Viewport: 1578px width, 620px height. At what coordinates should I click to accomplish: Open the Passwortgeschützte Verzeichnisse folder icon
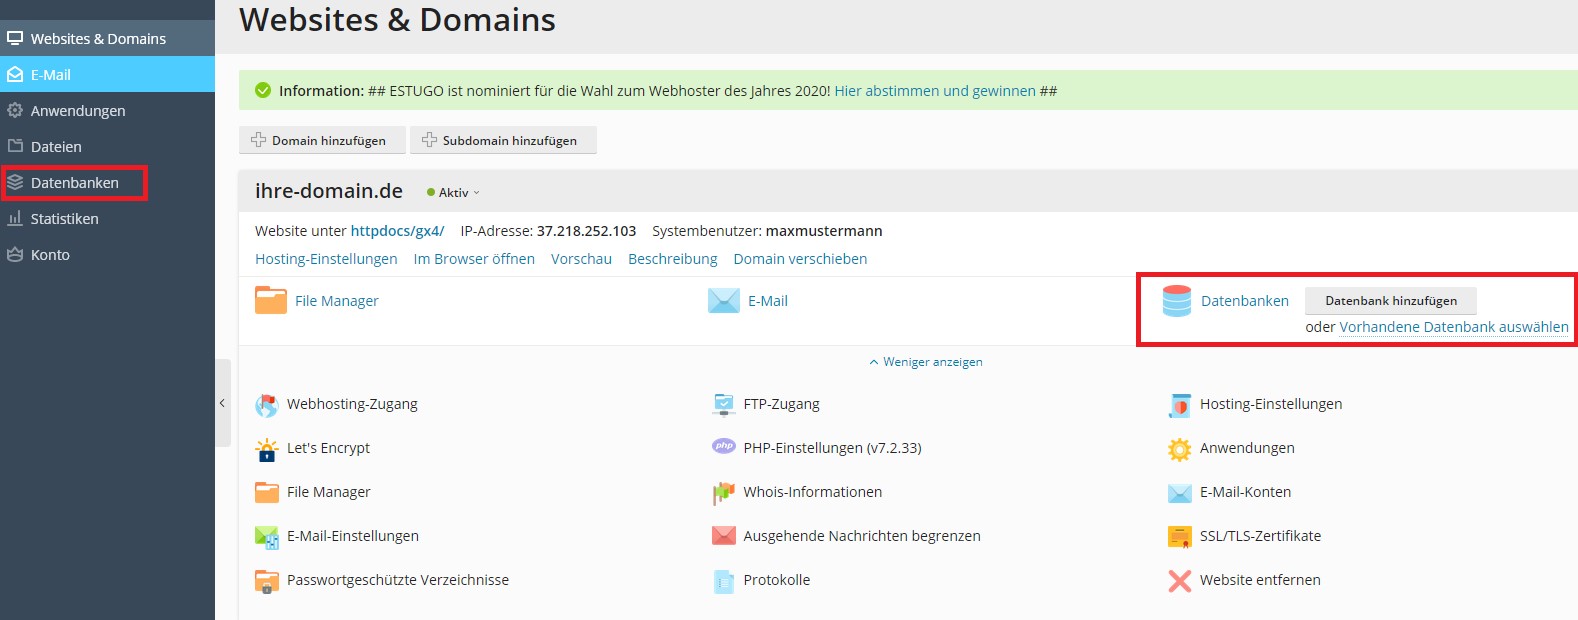(x=266, y=581)
